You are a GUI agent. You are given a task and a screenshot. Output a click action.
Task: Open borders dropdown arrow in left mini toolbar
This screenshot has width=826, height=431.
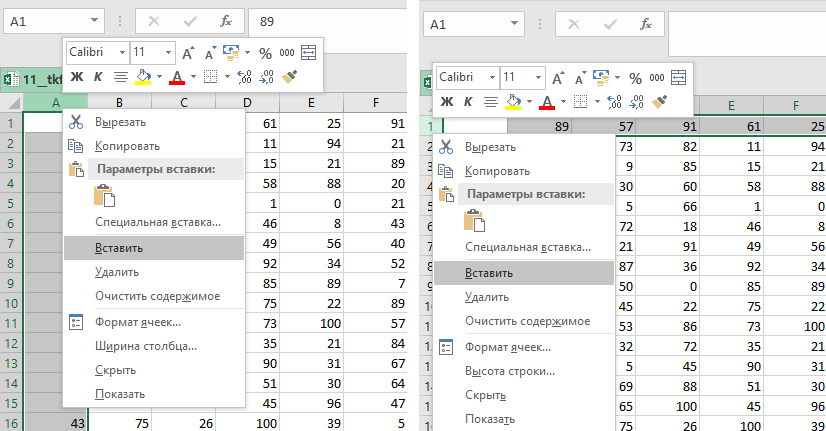(x=226, y=76)
